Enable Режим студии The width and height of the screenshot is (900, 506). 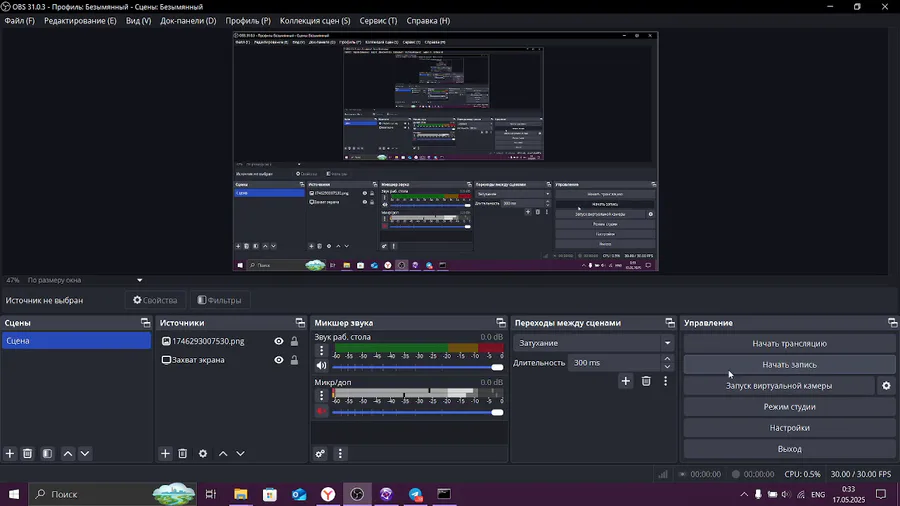click(x=789, y=407)
